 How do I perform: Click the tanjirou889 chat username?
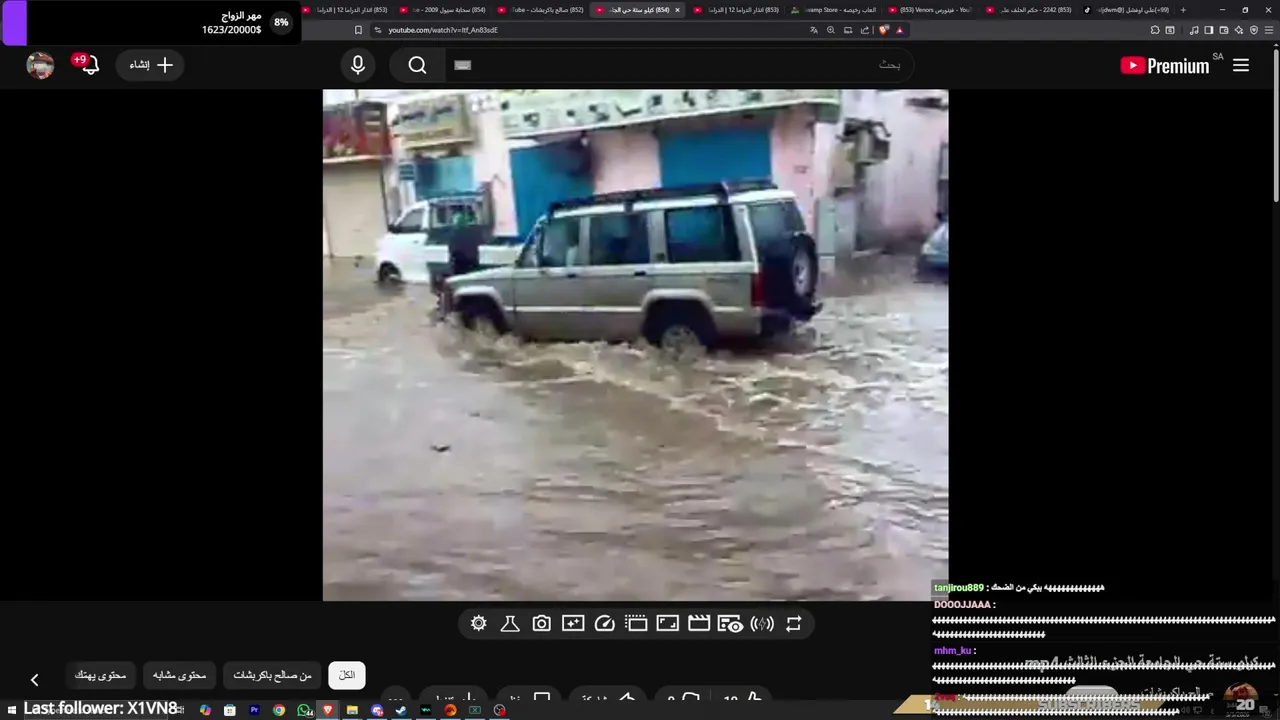tap(958, 587)
